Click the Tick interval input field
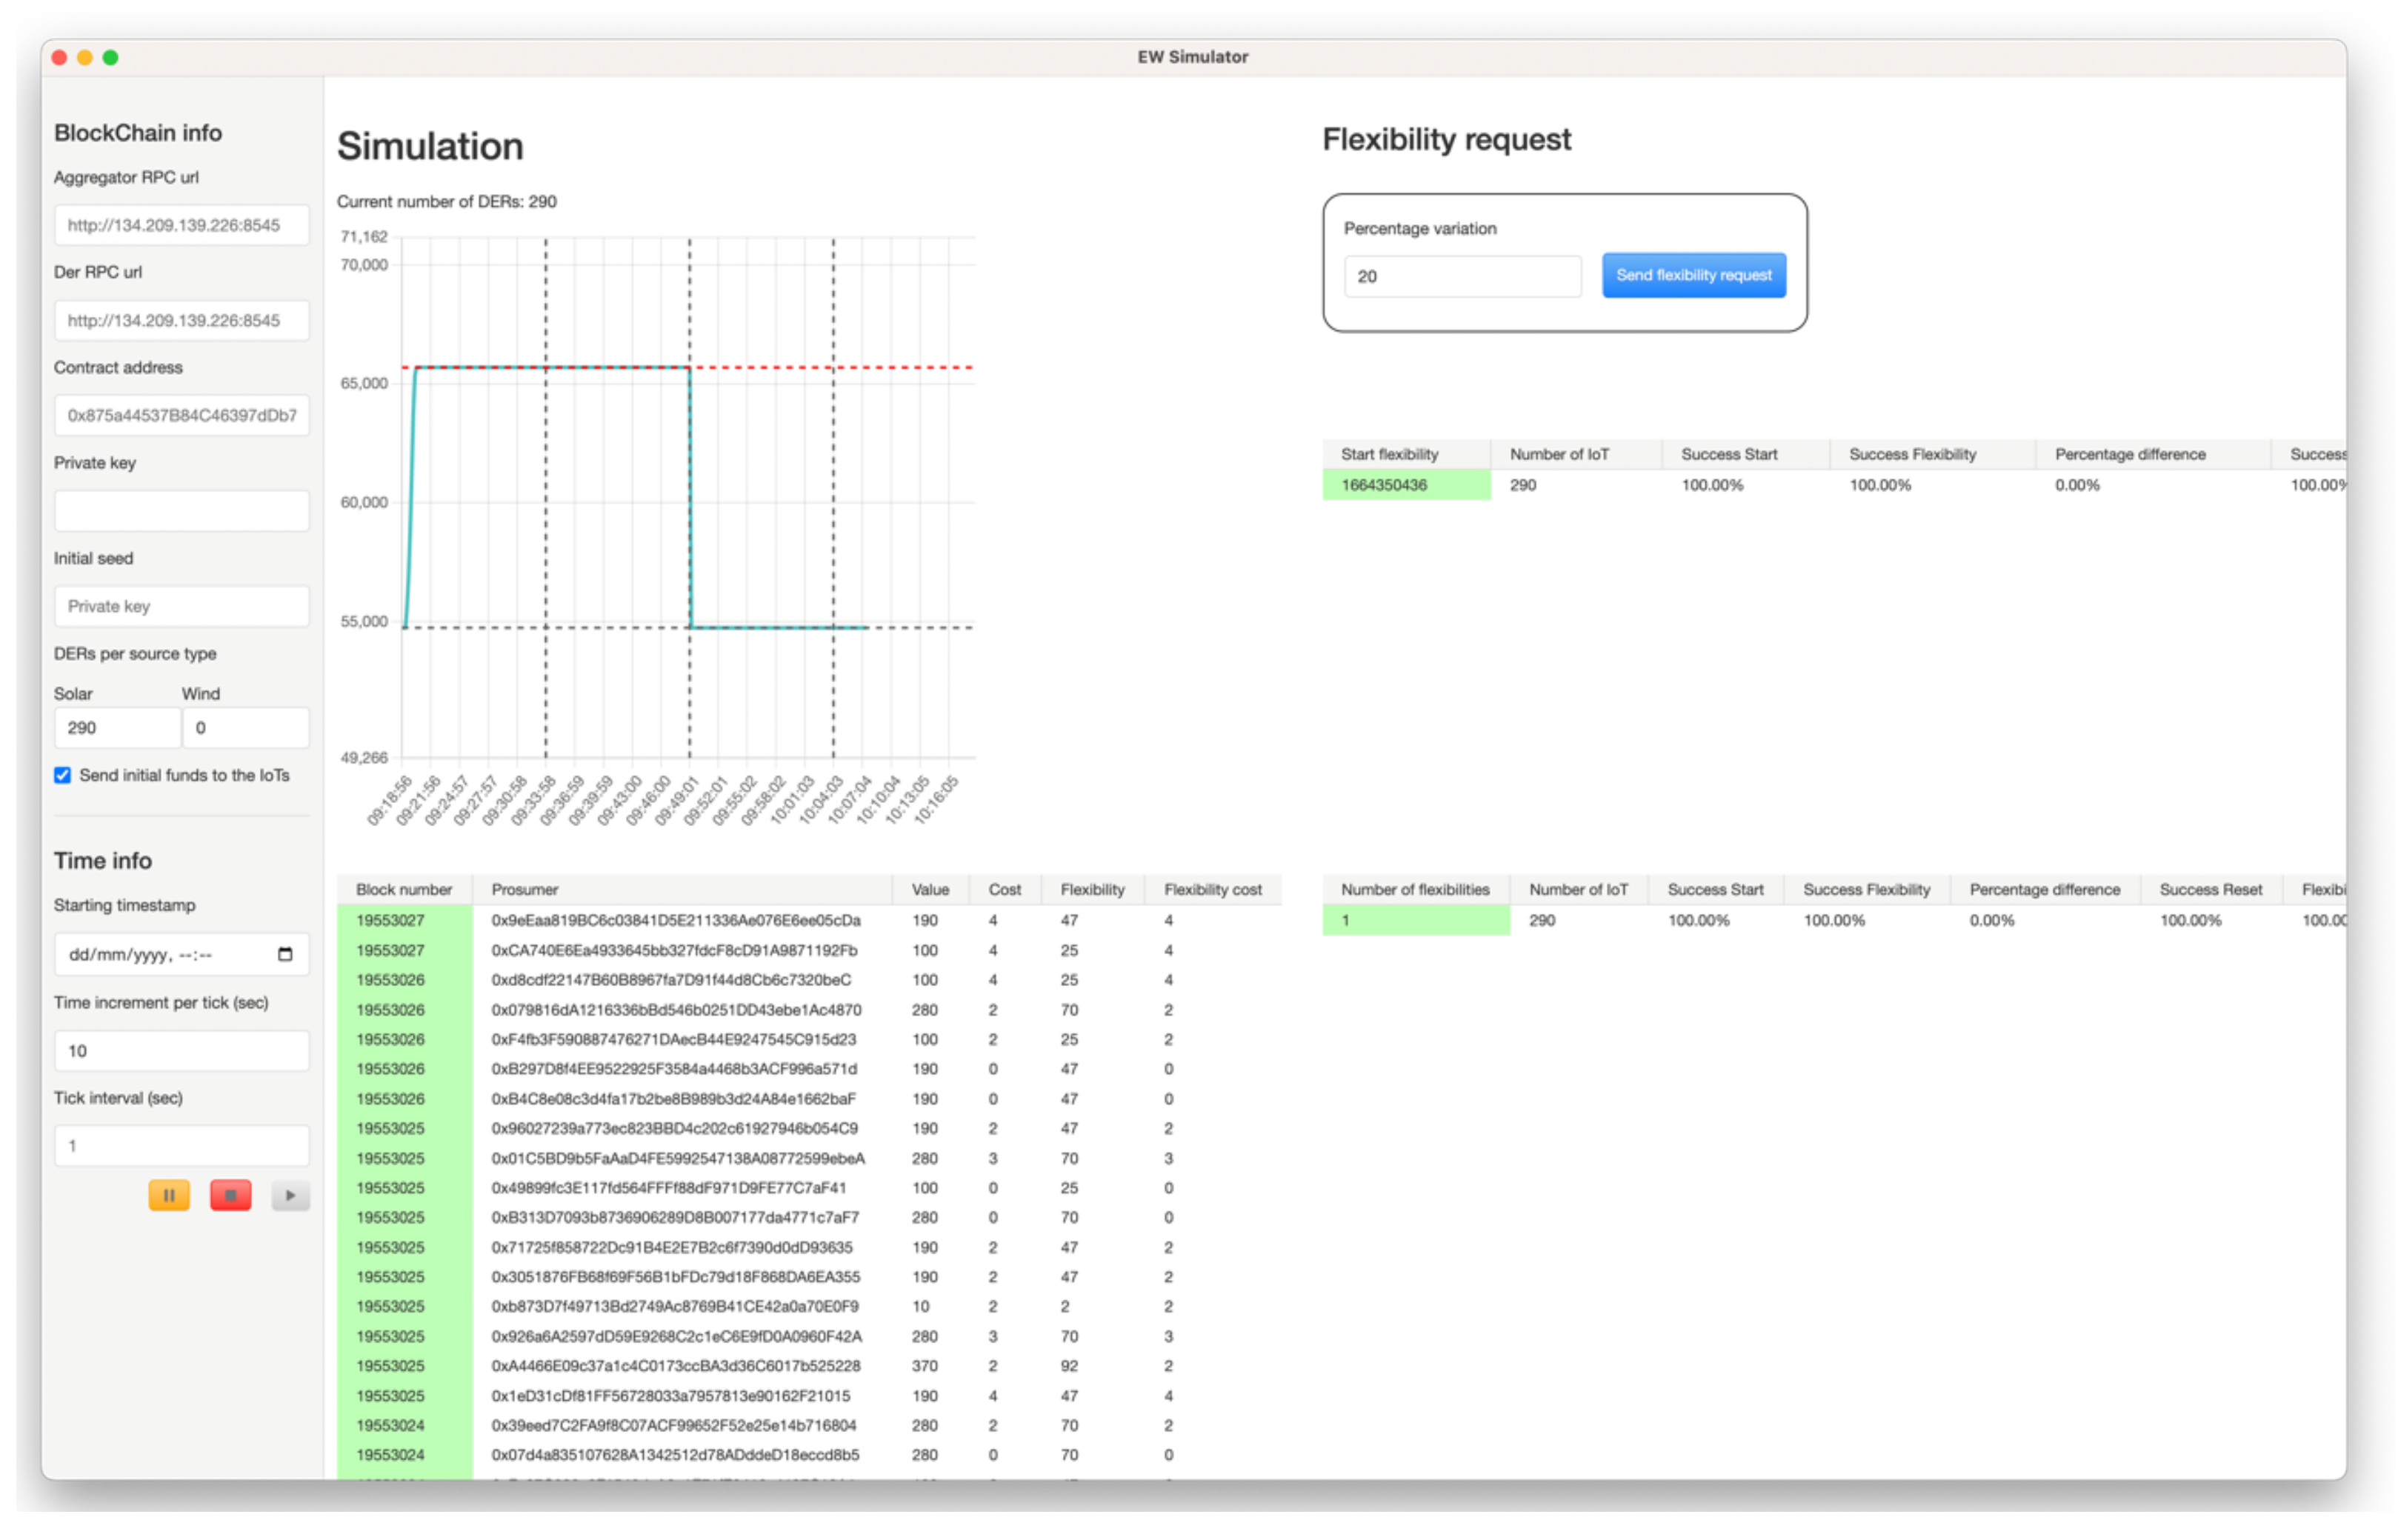The image size is (2398, 1540). click(181, 1145)
